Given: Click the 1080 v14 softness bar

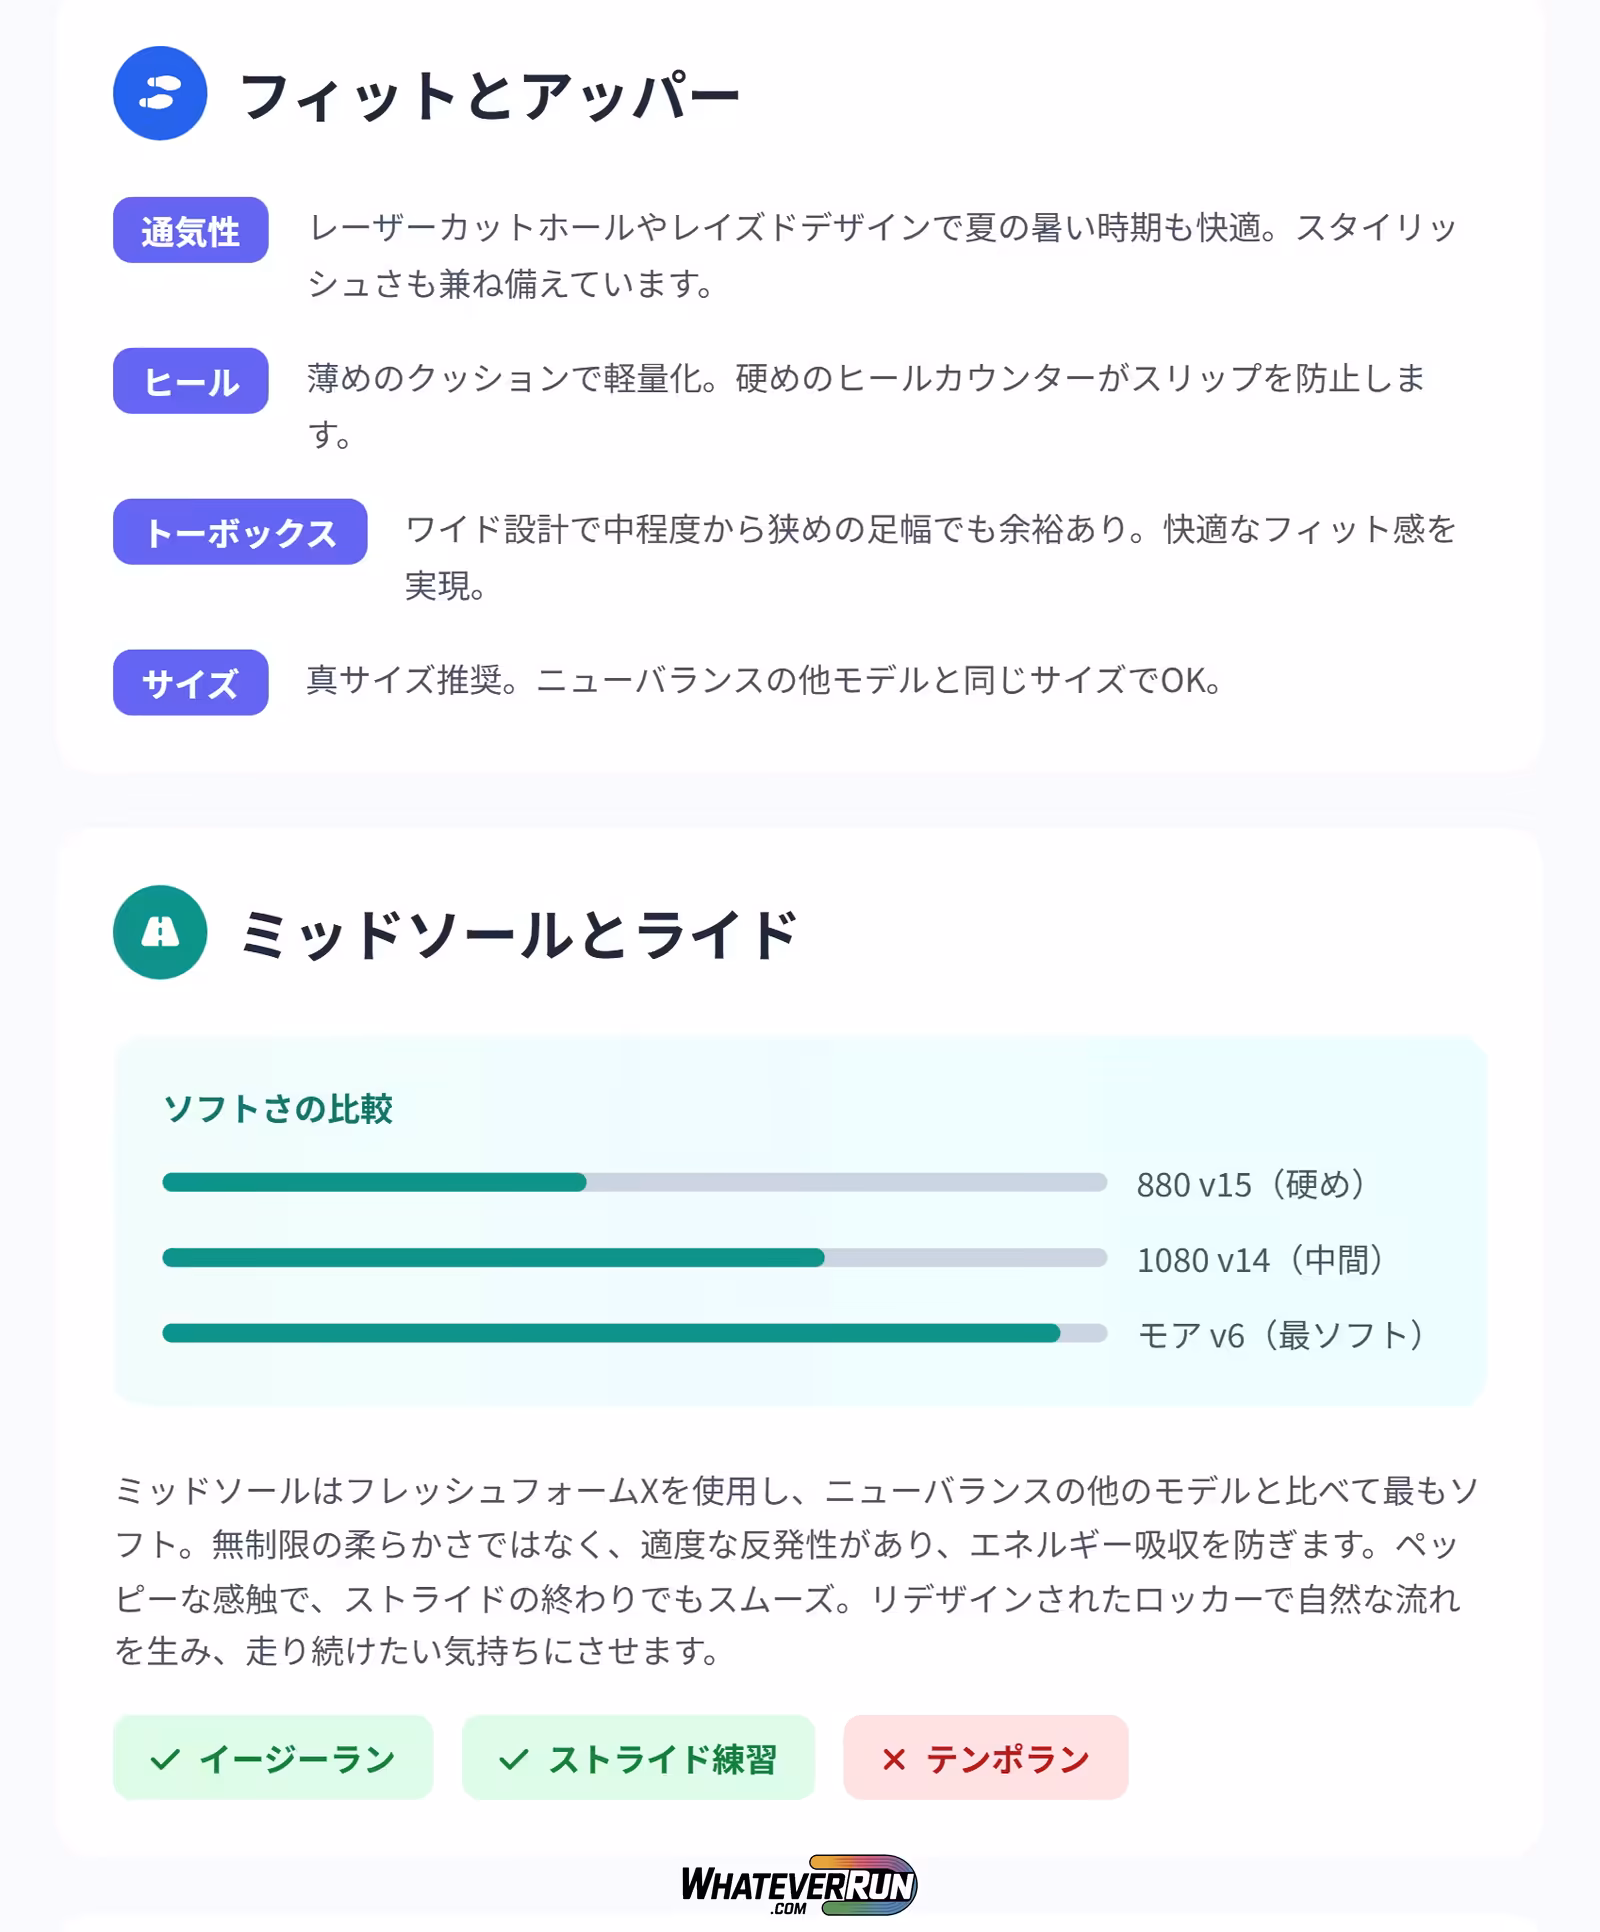Looking at the screenshot, I should click(634, 1258).
